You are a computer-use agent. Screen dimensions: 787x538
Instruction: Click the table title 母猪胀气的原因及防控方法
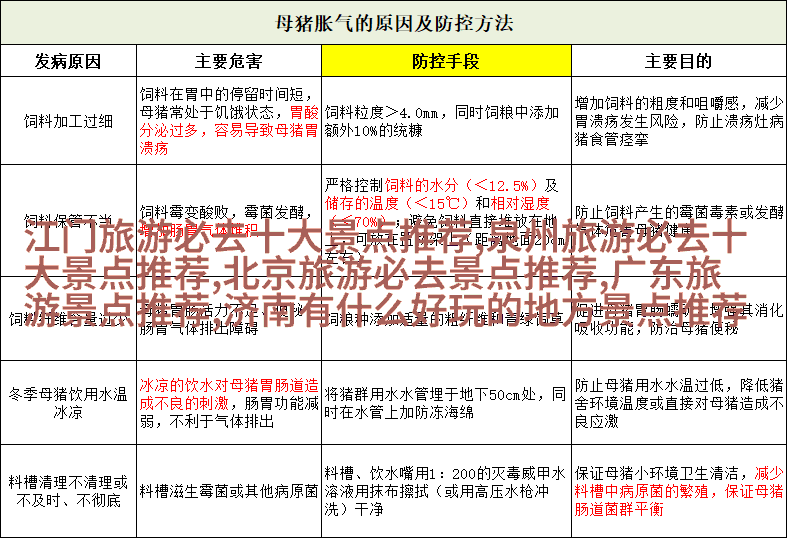click(x=394, y=23)
